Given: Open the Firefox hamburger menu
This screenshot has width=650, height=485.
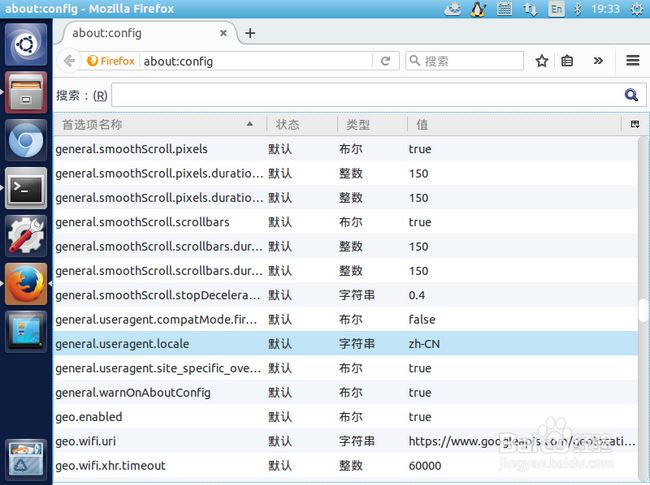Looking at the screenshot, I should 633,61.
